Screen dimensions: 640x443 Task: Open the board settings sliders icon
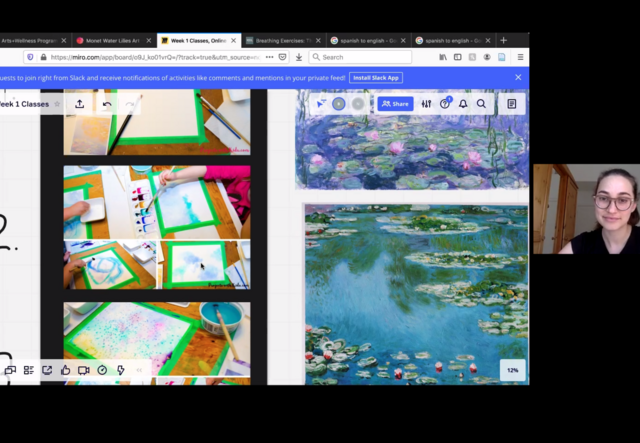(x=427, y=104)
